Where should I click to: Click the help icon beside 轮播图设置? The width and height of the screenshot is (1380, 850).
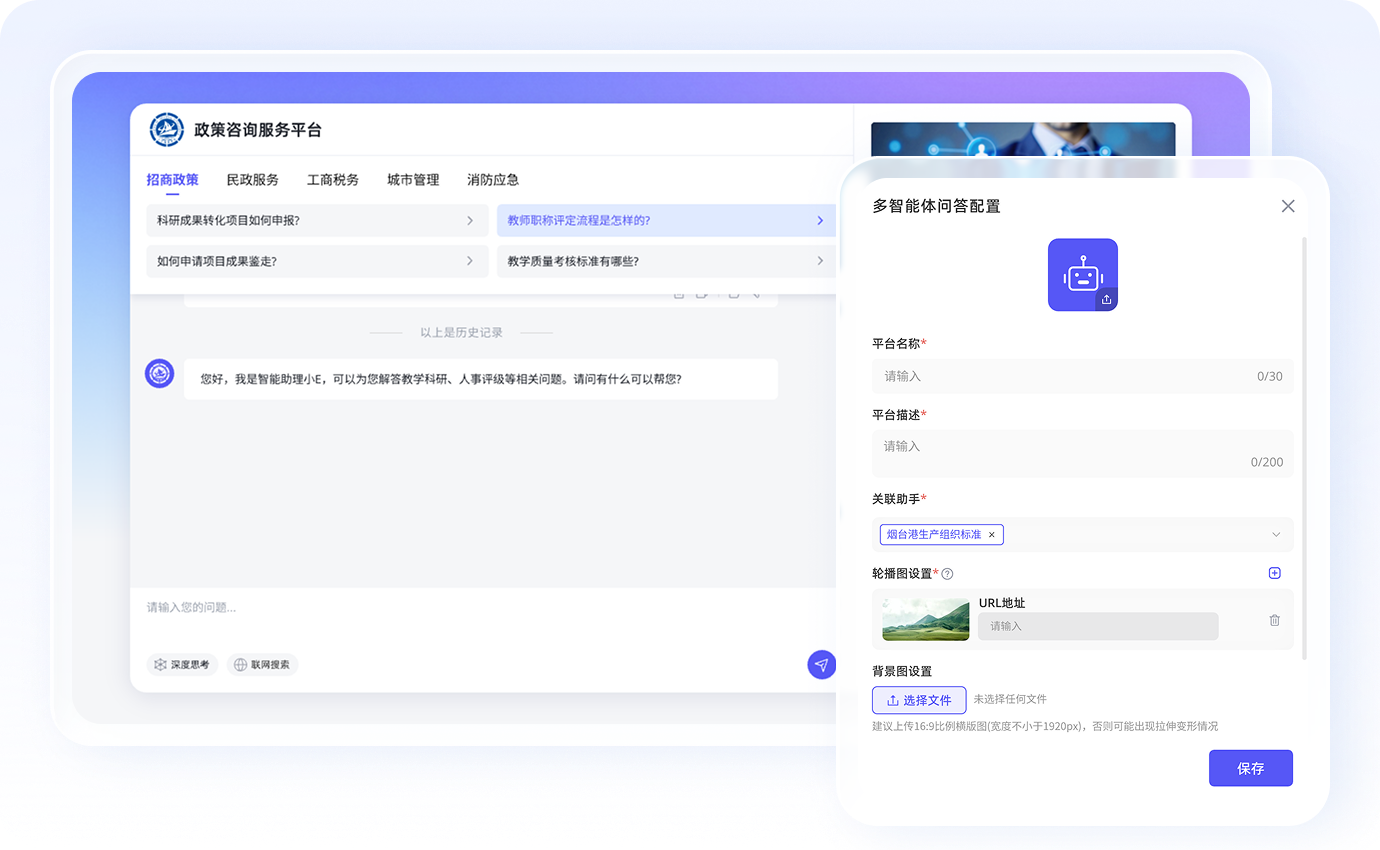click(947, 574)
